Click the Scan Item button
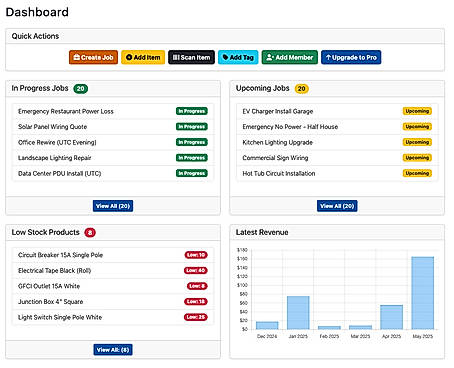The width and height of the screenshot is (454, 368). (x=191, y=57)
